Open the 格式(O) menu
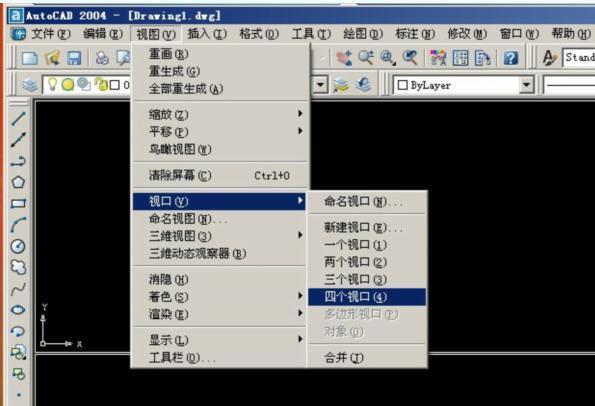 [259, 34]
